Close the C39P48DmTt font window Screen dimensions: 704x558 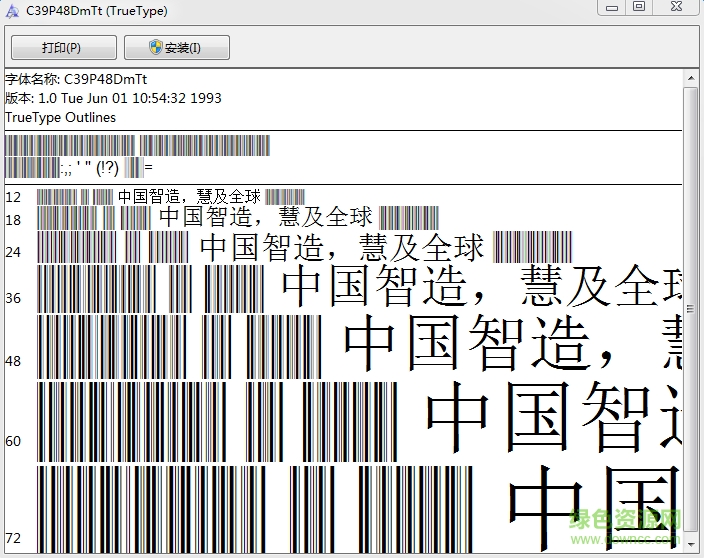coord(677,7)
